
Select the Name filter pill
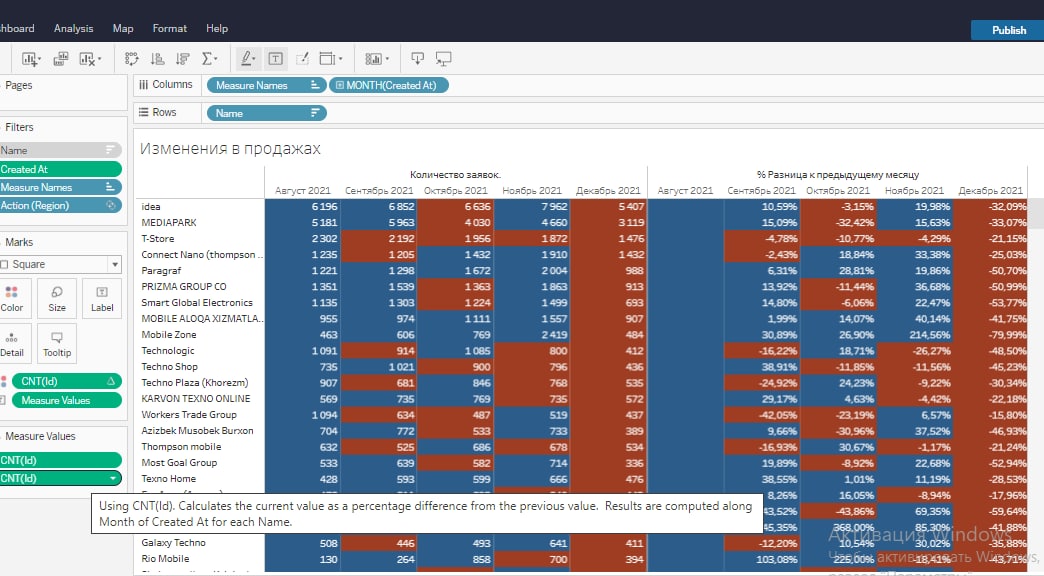pyautogui.click(x=61, y=150)
